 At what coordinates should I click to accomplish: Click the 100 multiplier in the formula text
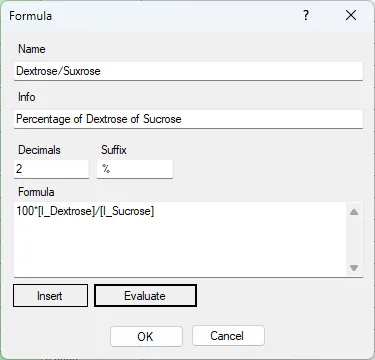[x=25, y=211]
